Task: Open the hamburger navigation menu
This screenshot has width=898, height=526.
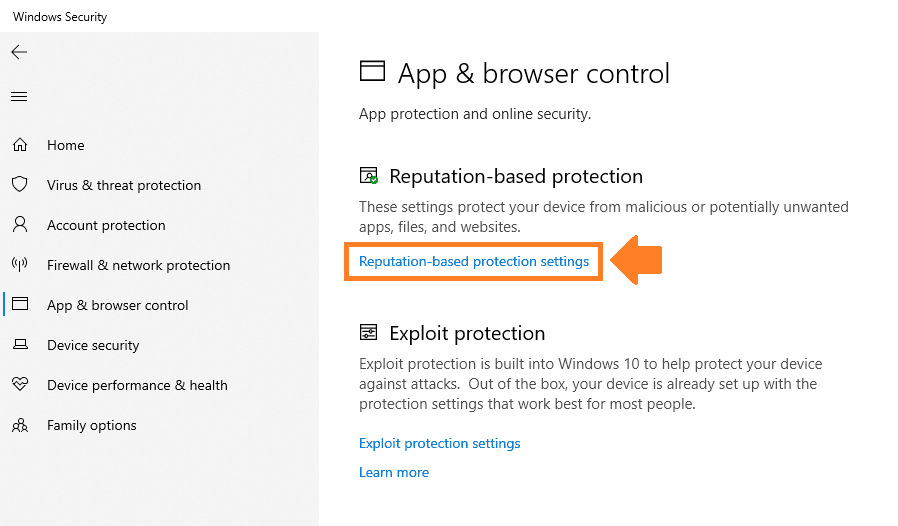Action: (x=19, y=96)
